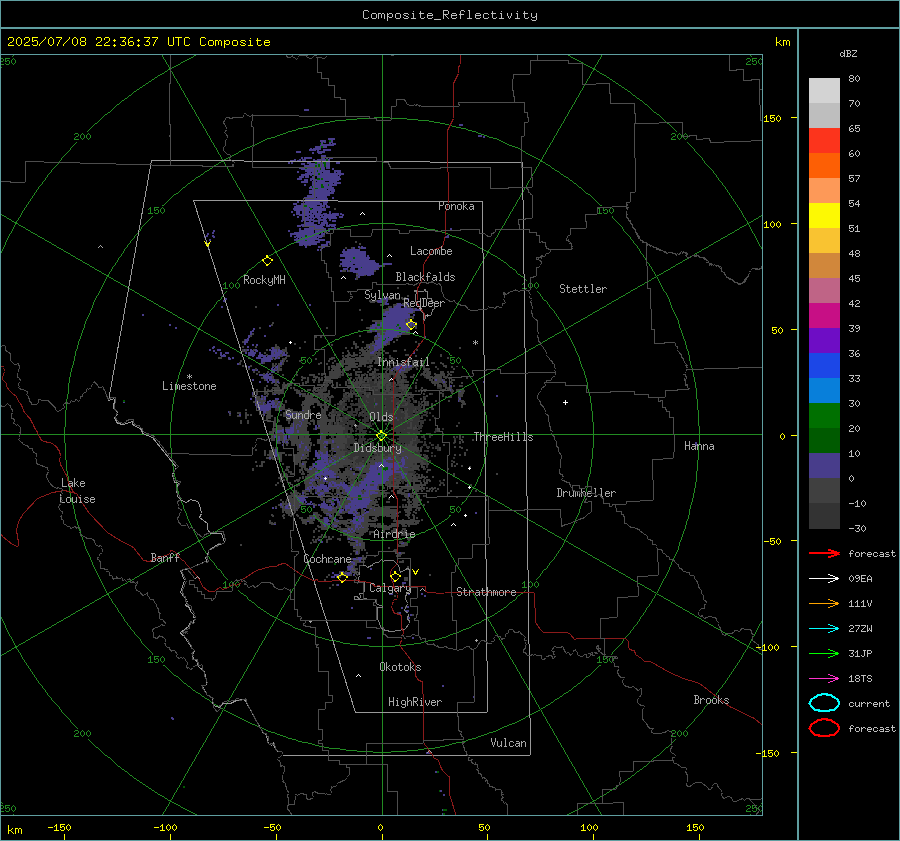This screenshot has height=841, width=900.
Task: Click the asterisk marker above Limestone
Action: pos(189,377)
